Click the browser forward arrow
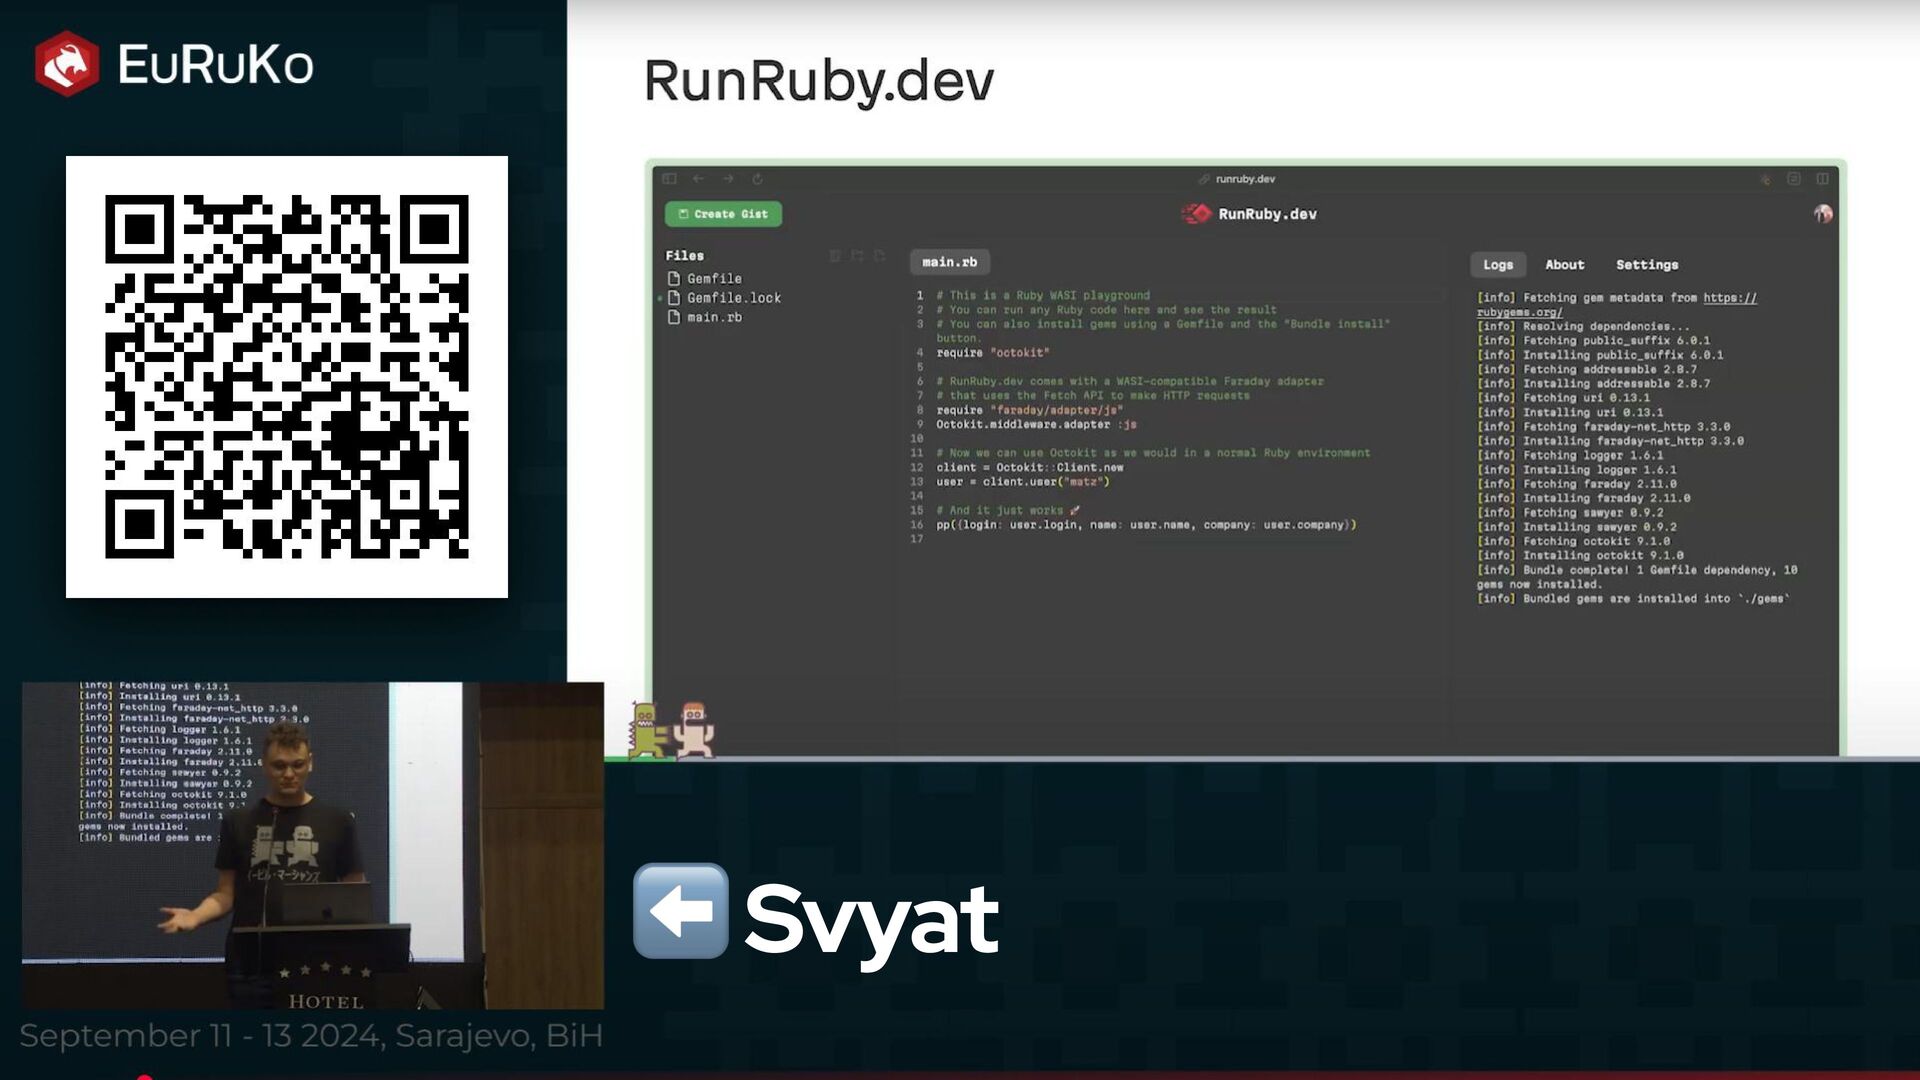 click(x=728, y=179)
